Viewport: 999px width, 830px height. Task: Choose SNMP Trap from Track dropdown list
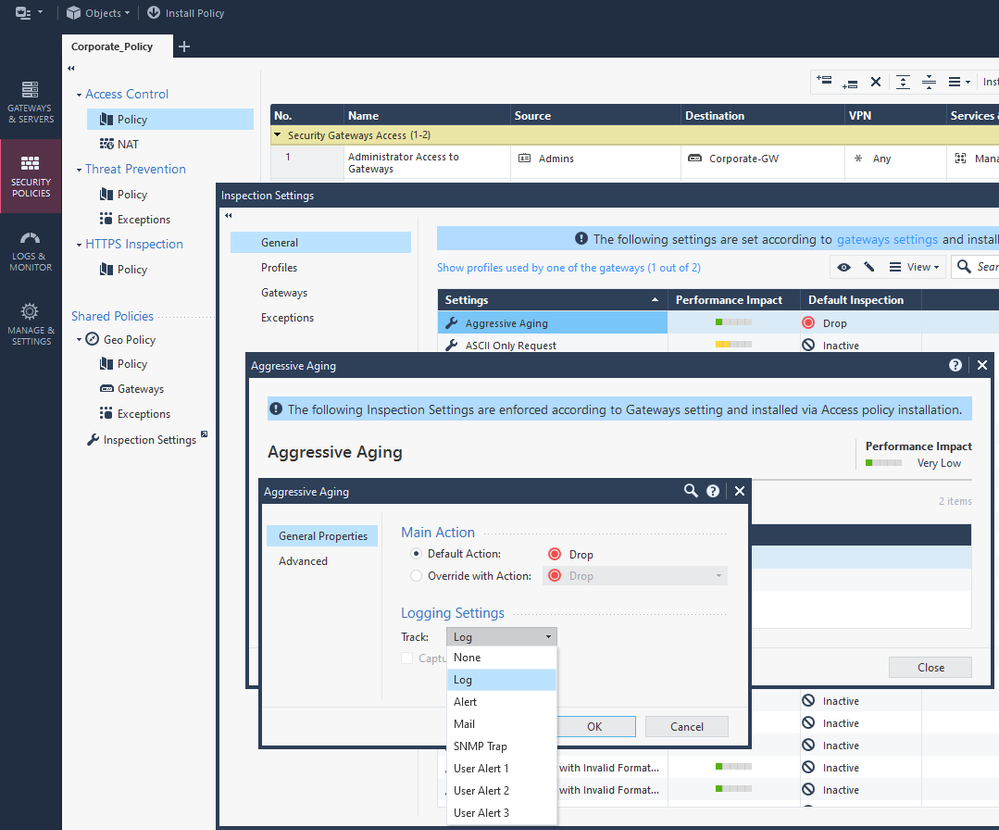click(x=480, y=747)
